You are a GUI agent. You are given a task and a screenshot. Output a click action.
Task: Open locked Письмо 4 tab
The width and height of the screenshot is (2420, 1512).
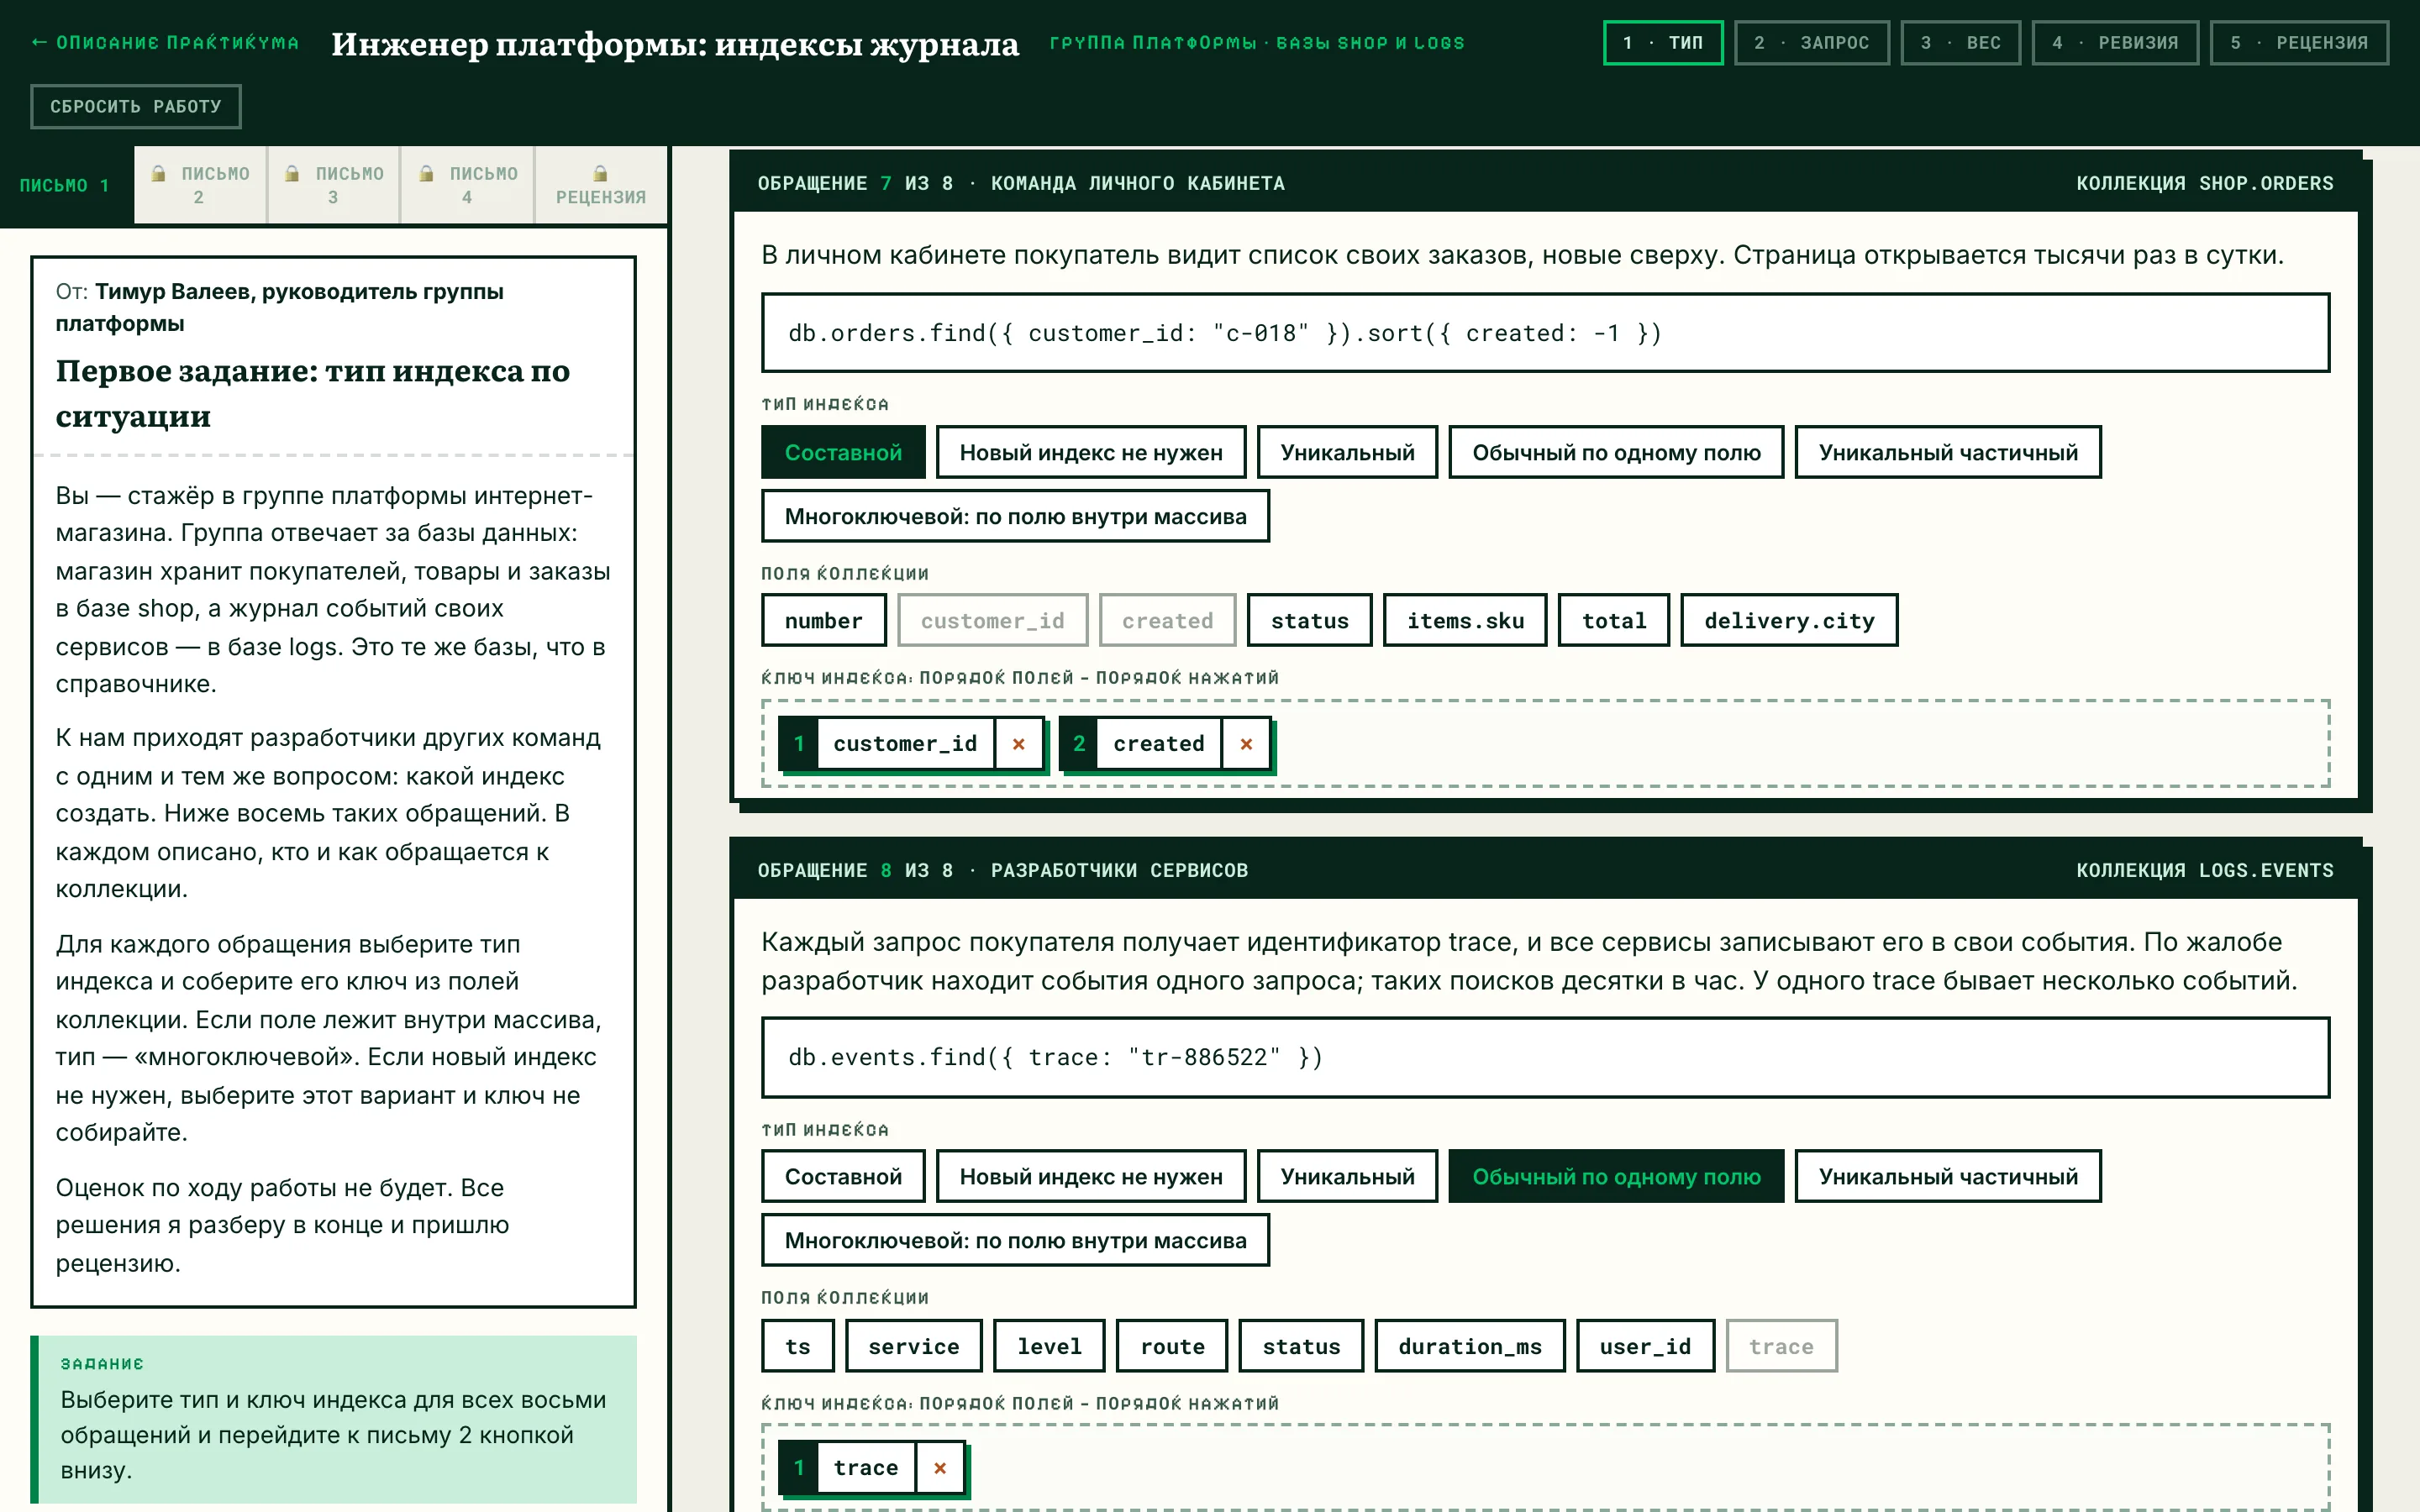coord(468,185)
